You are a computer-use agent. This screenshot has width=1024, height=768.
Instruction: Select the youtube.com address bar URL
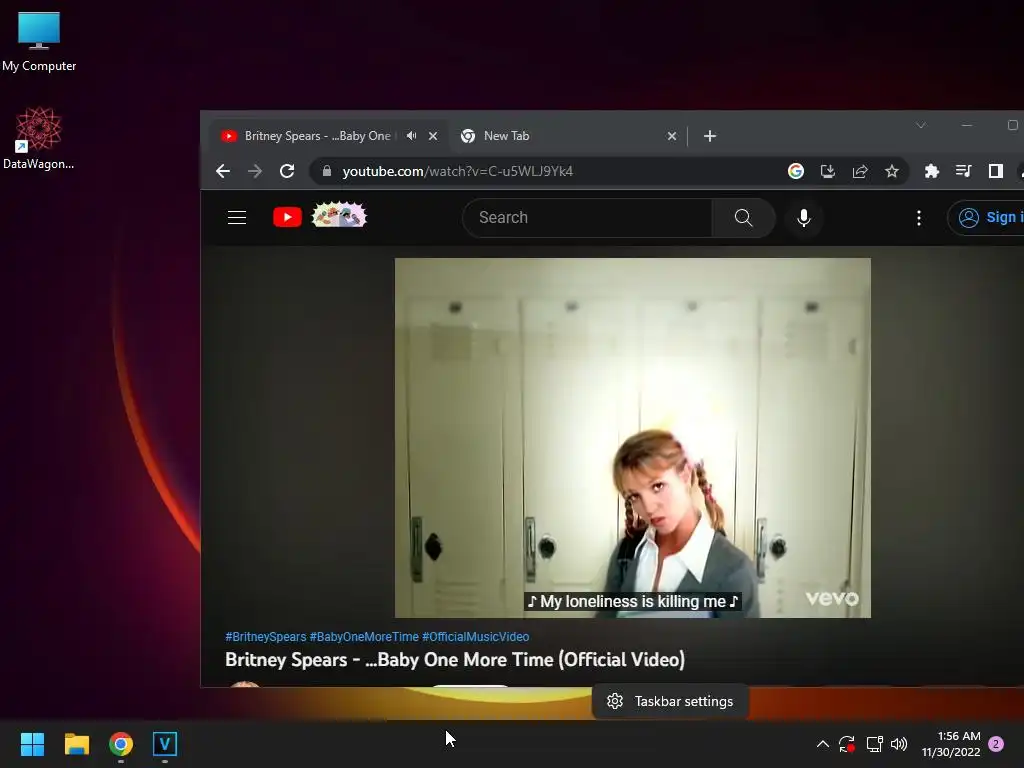pyautogui.click(x=458, y=171)
